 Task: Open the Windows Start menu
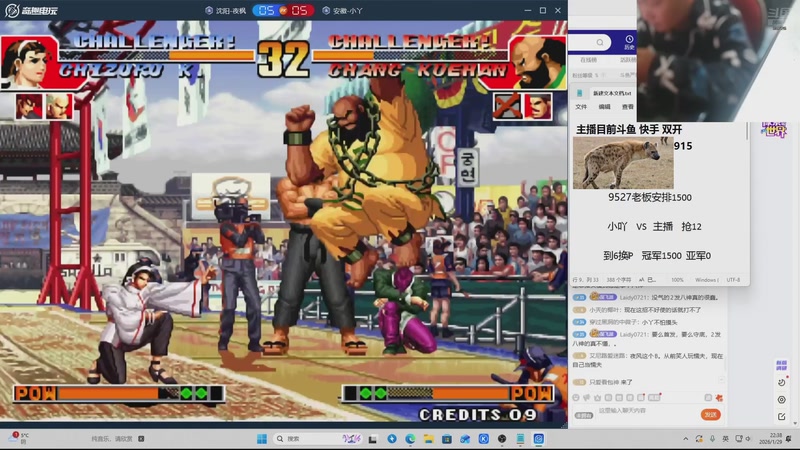262,439
